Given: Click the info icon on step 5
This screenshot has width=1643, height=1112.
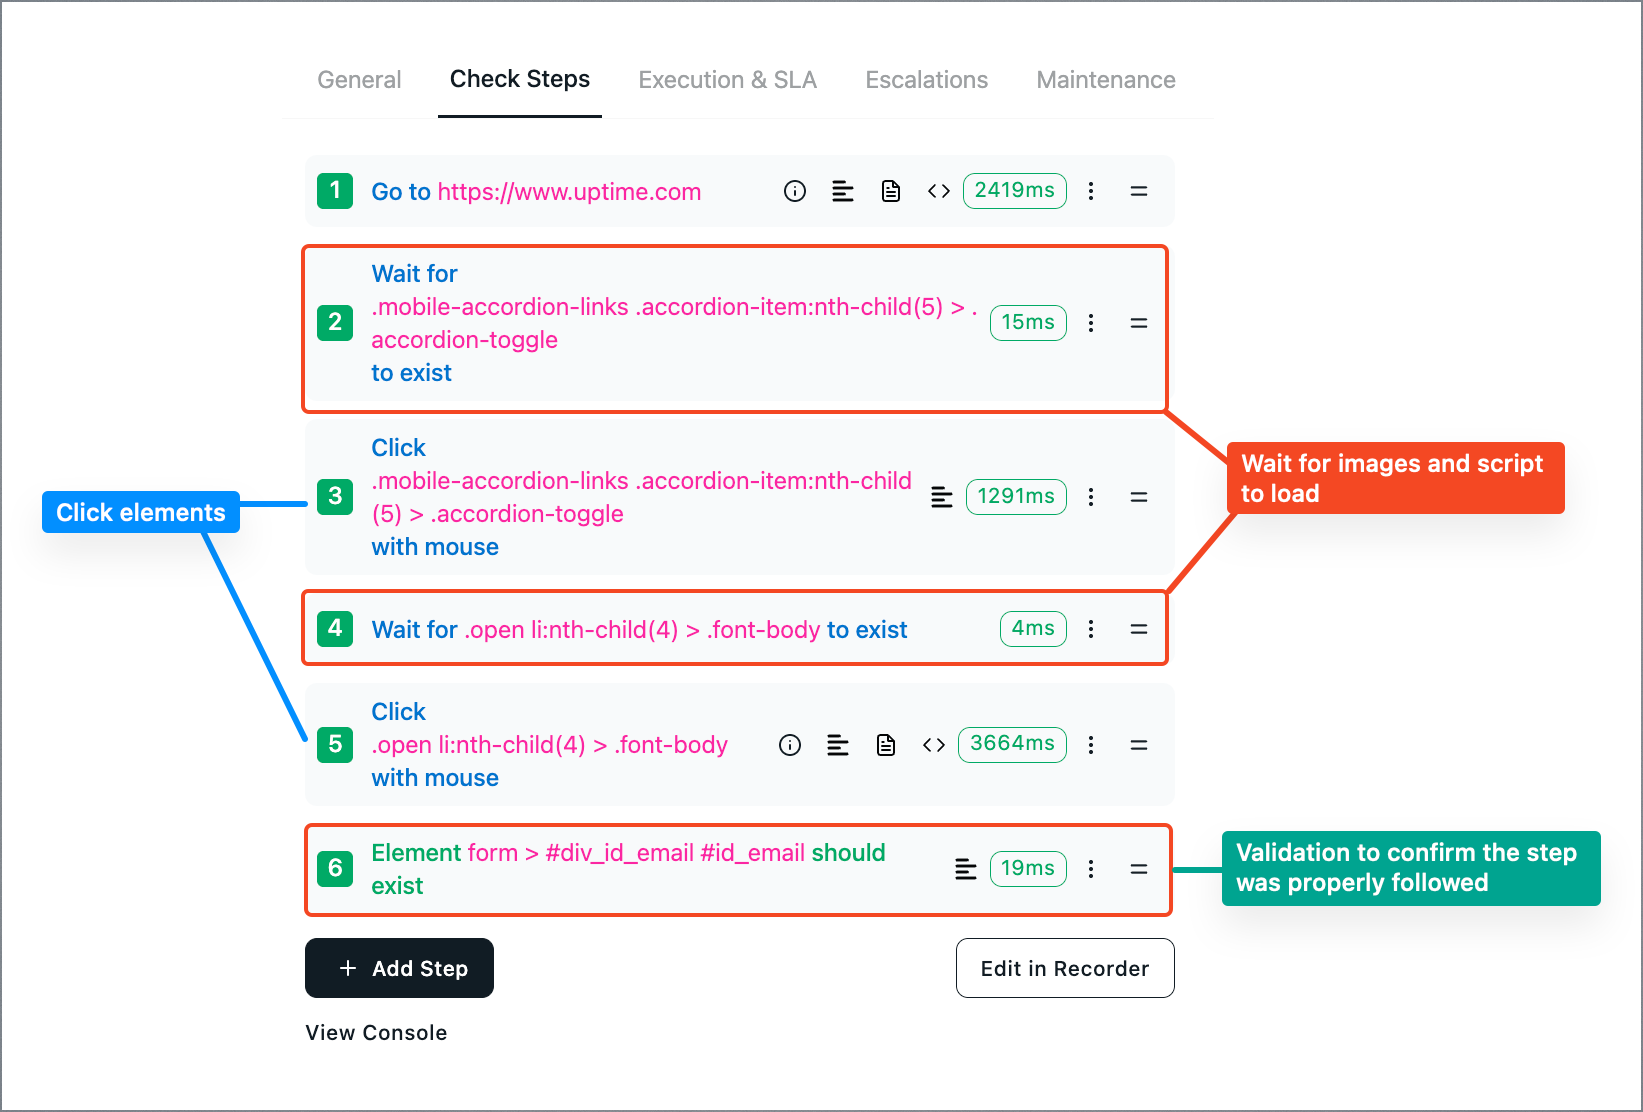Looking at the screenshot, I should click(790, 745).
